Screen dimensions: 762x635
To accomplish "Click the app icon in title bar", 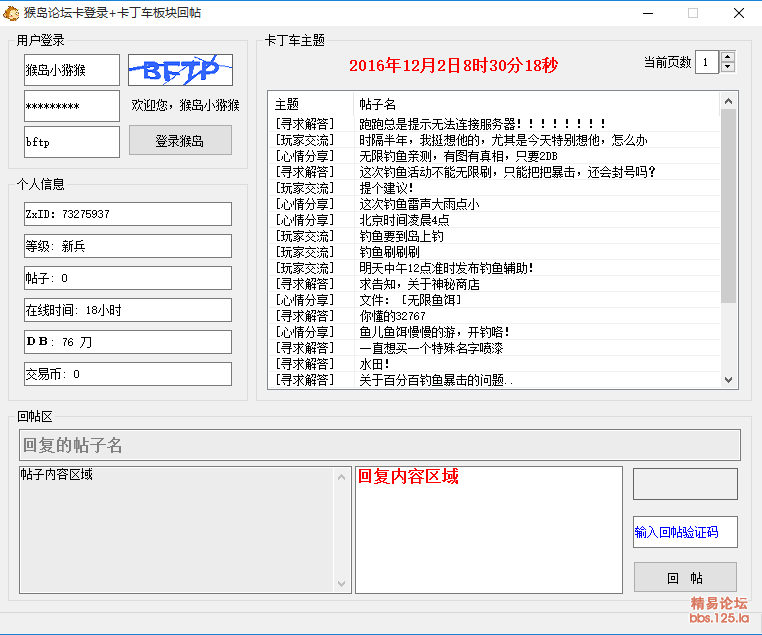I will (13, 13).
